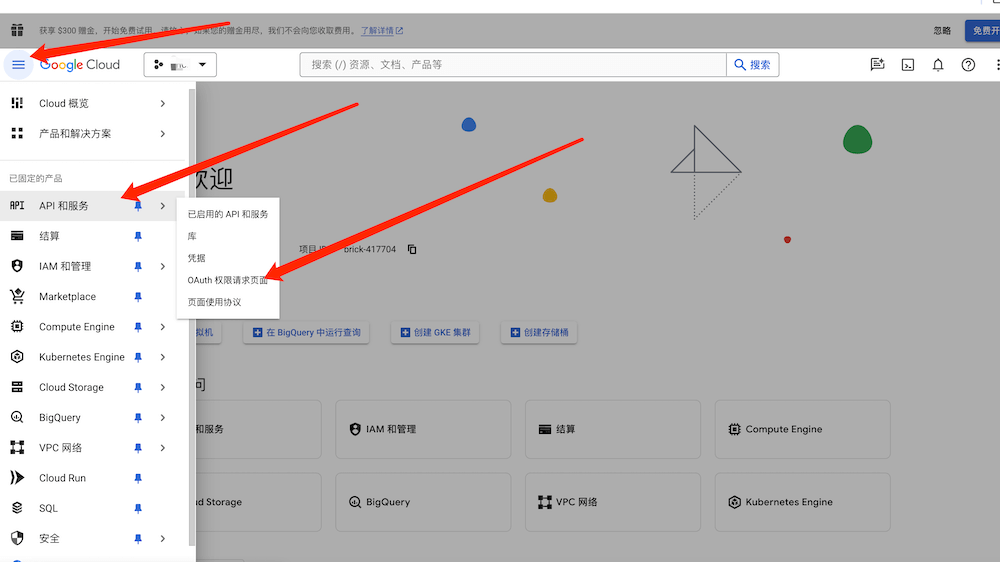
Task: Focus the resource search input field
Action: coord(512,65)
